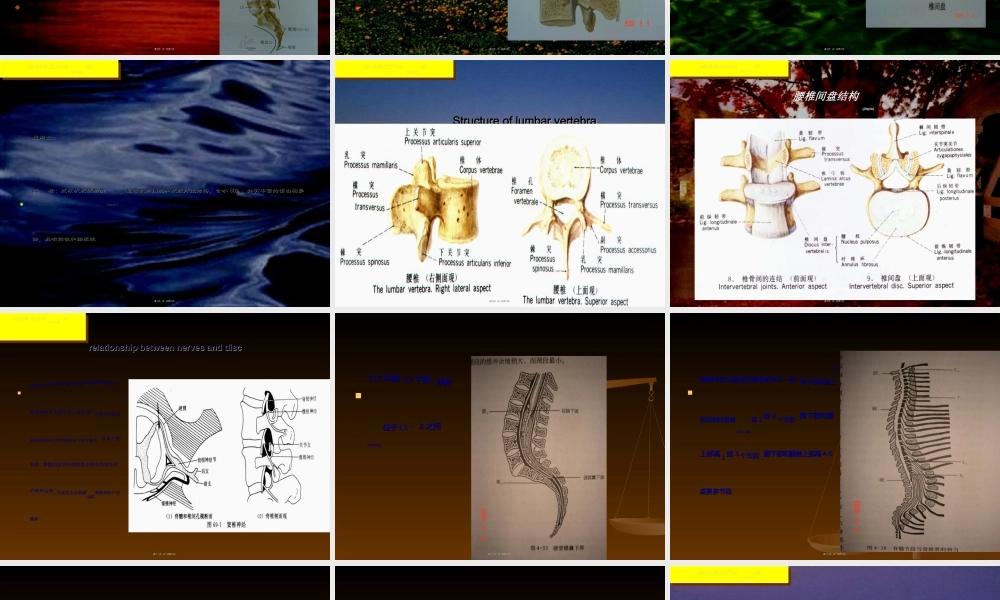
Task: Open the 'Structure of lumbar vertebra' slide
Action: [x=499, y=183]
